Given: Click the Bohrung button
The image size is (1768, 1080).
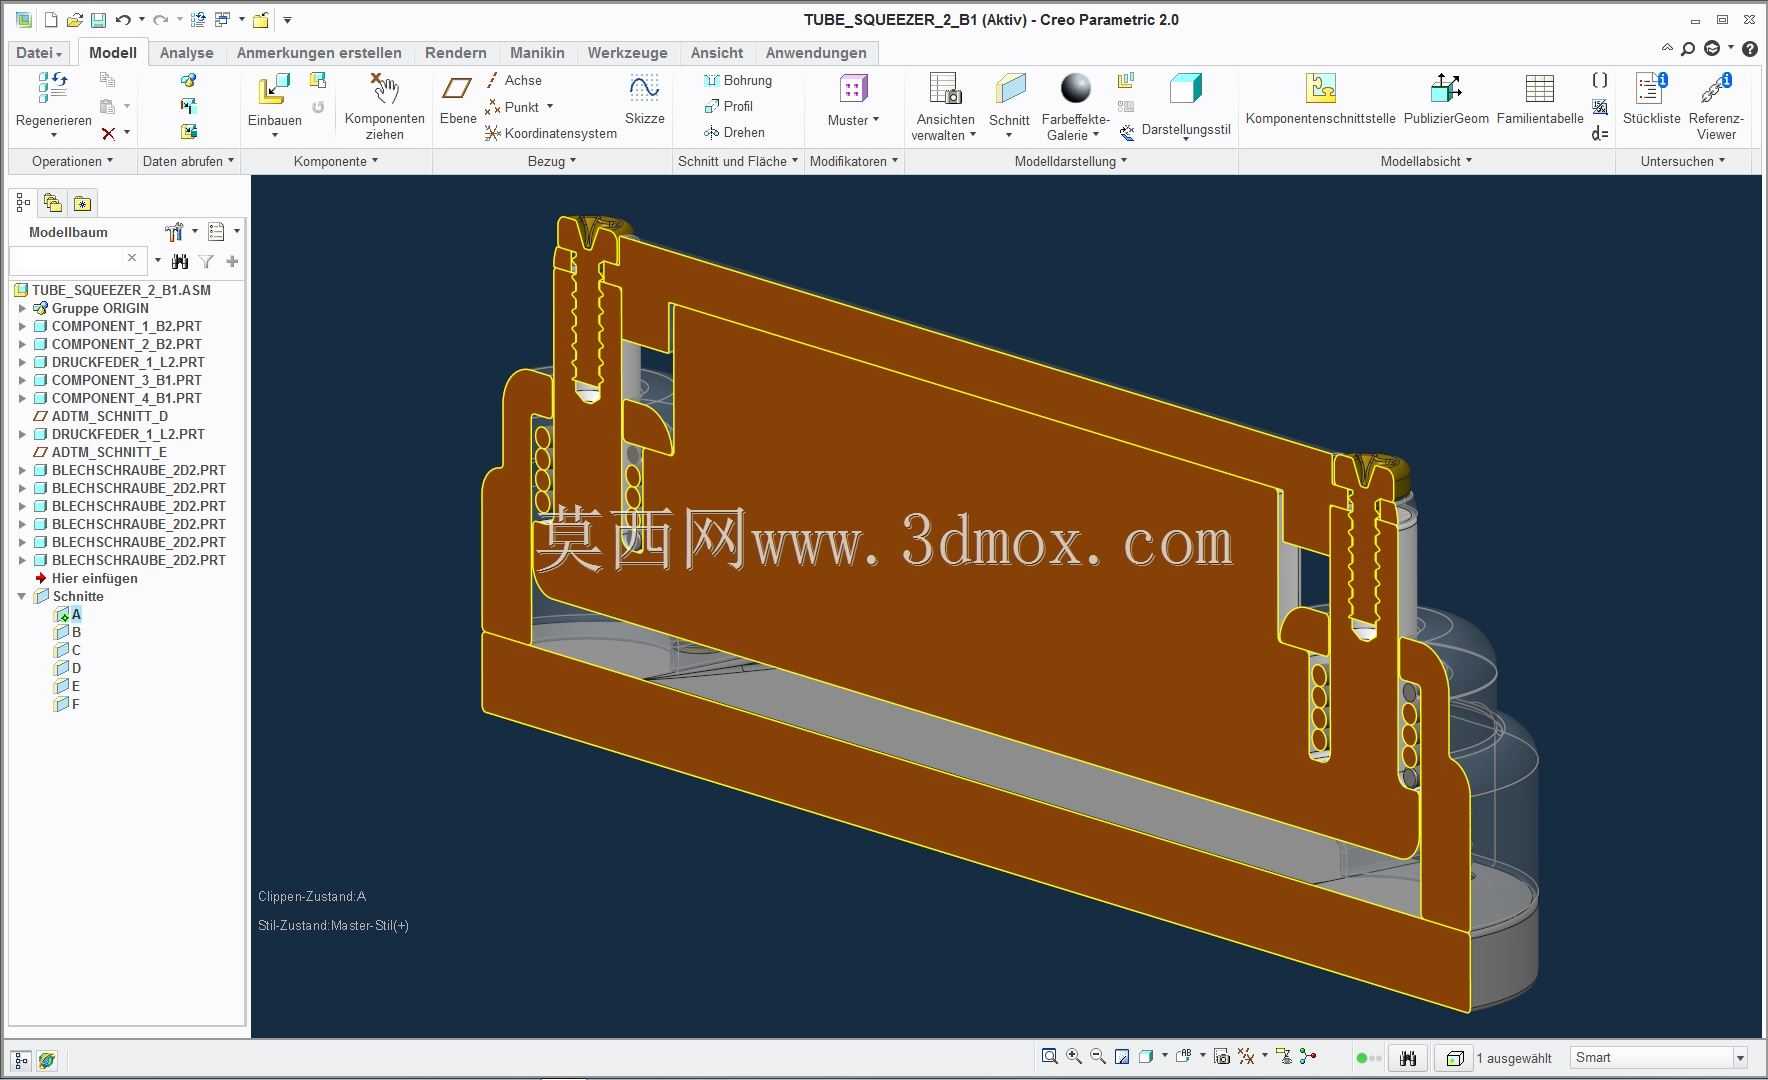Looking at the screenshot, I should pyautogui.click(x=738, y=80).
